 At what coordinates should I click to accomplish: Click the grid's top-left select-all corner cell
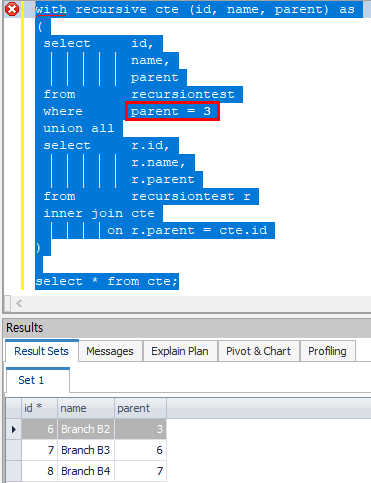coord(14,408)
